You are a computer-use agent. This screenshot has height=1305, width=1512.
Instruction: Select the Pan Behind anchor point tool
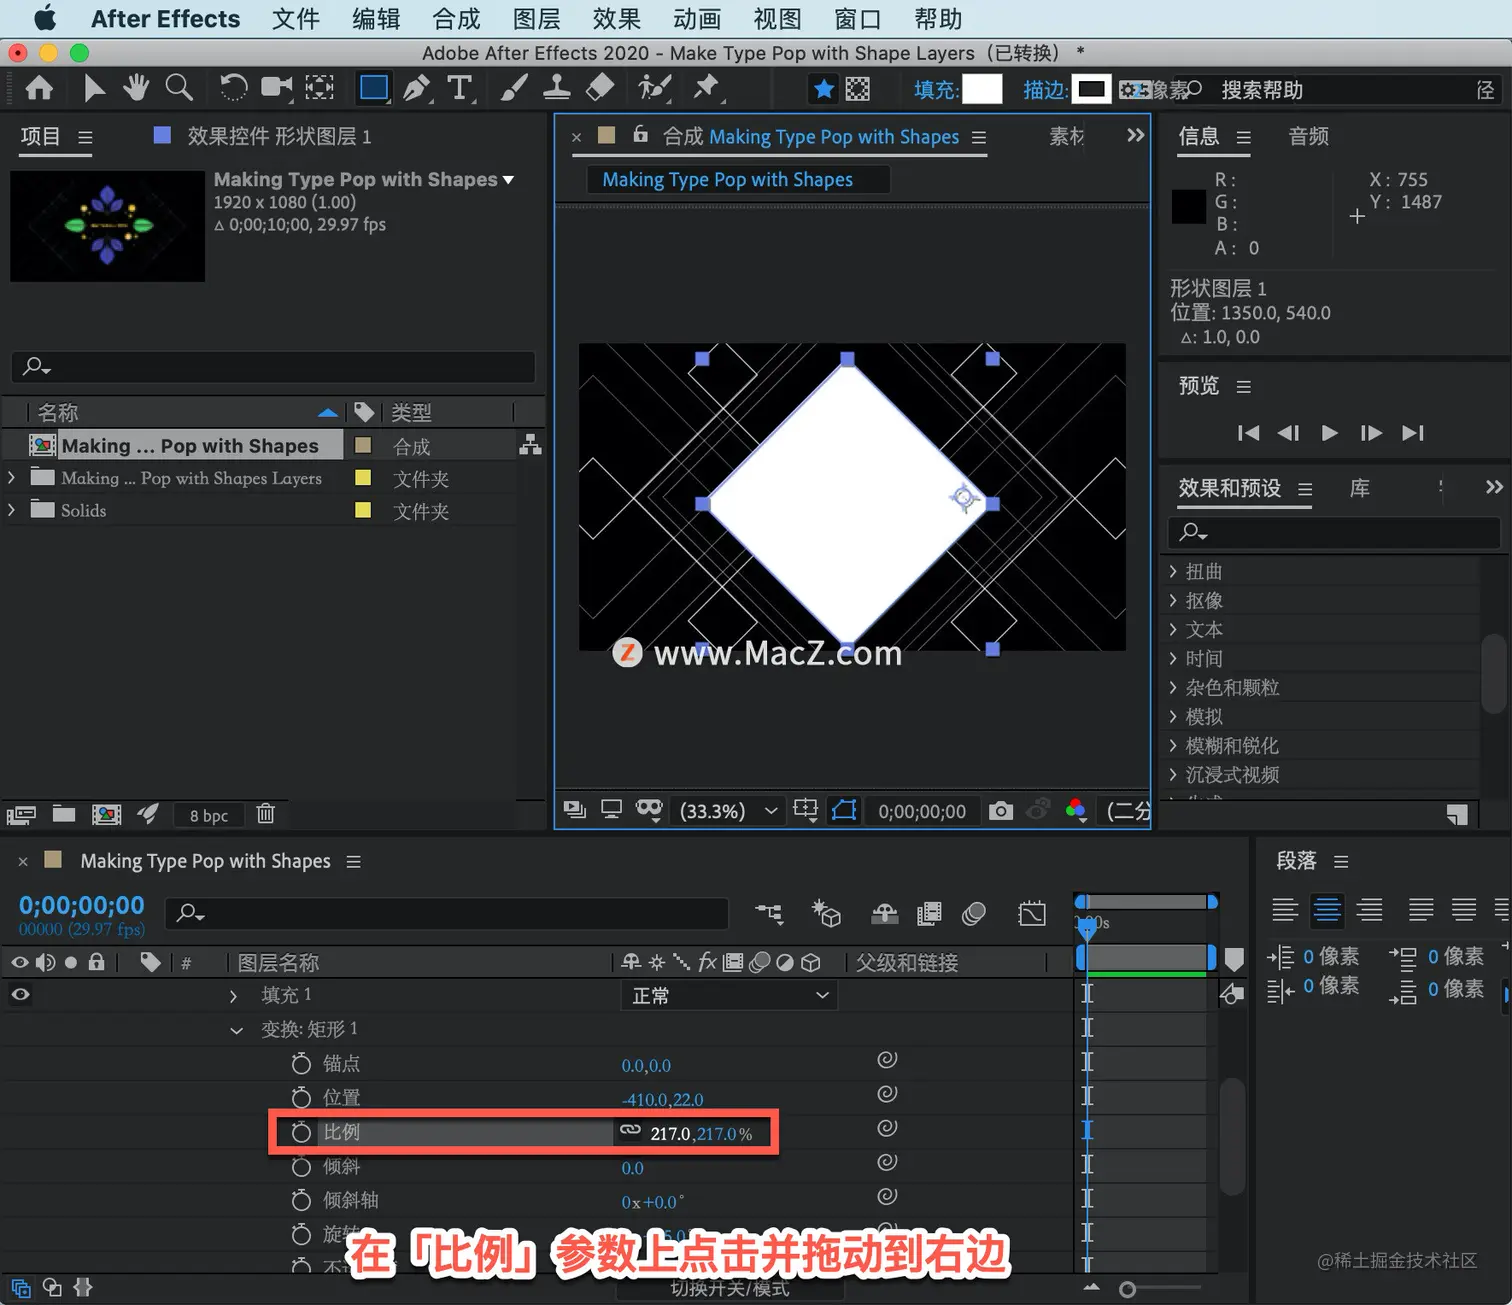click(x=319, y=89)
